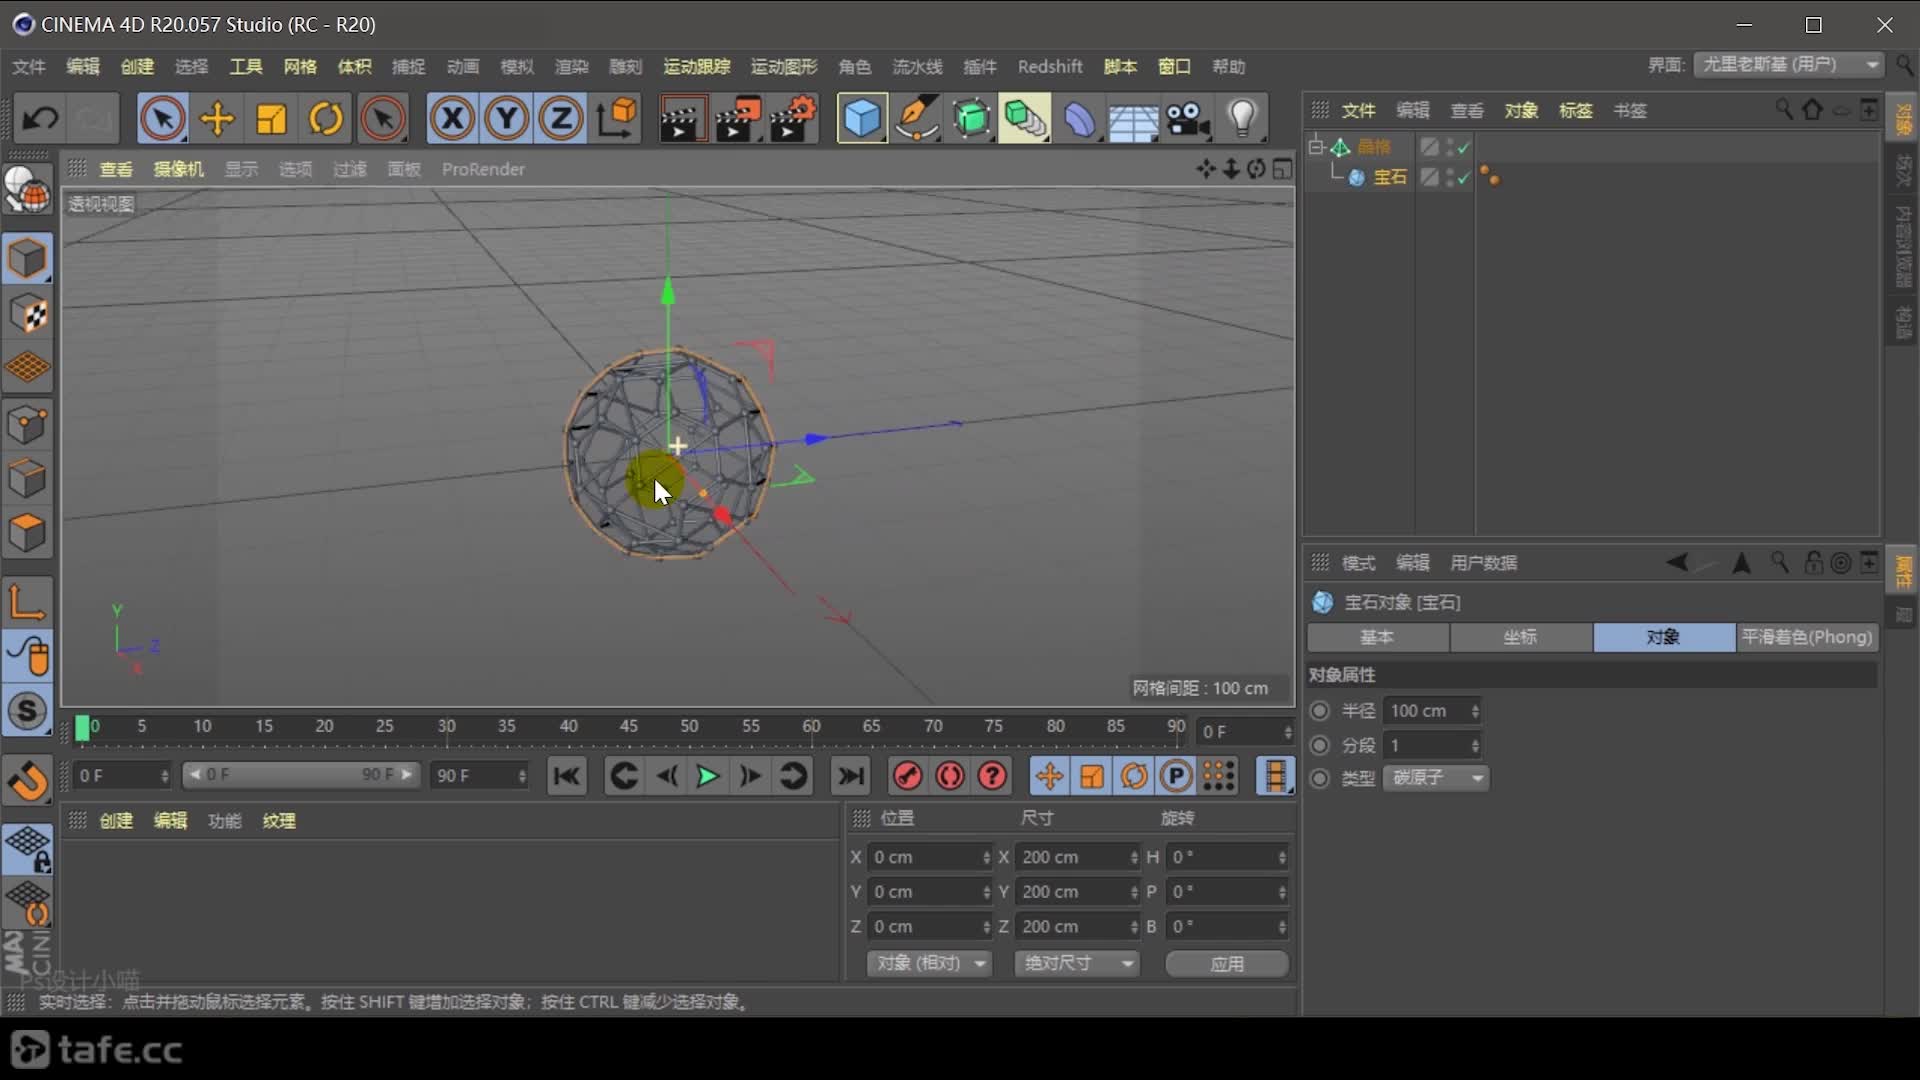Image resolution: width=1920 pixels, height=1080 pixels.
Task: Play the animation forward
Action: (x=707, y=776)
